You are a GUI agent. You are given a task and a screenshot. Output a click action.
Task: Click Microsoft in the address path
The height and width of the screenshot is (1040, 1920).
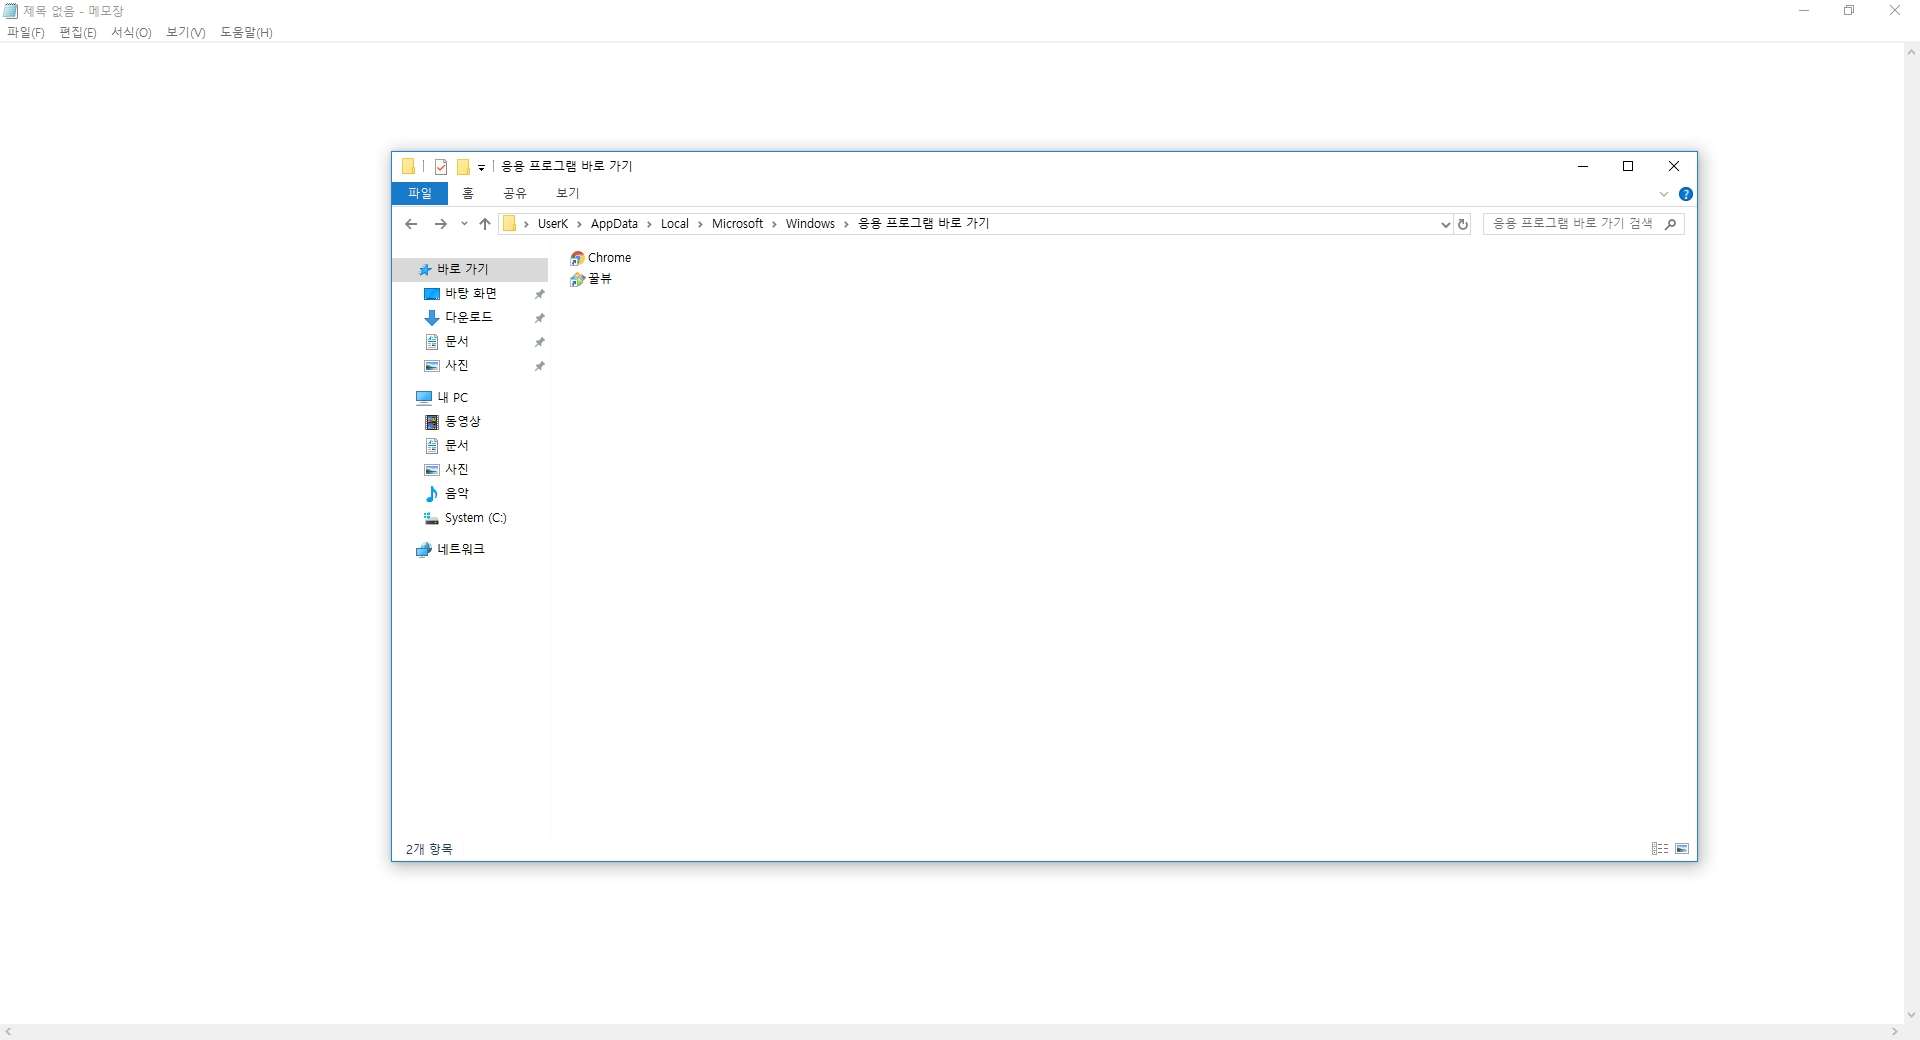738,224
